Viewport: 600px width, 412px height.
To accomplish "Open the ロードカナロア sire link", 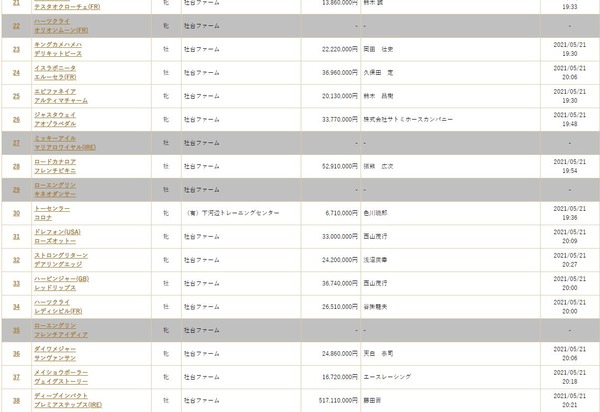I will click(55, 162).
